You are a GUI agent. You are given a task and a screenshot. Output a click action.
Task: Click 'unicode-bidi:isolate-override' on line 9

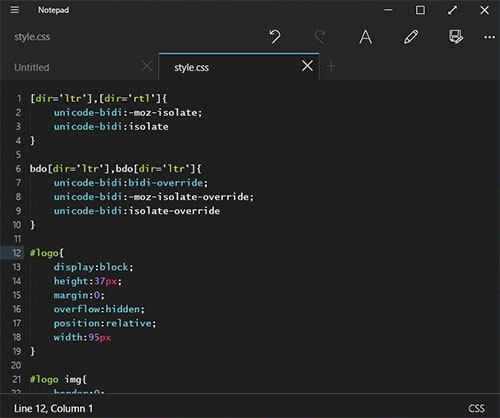pos(137,211)
